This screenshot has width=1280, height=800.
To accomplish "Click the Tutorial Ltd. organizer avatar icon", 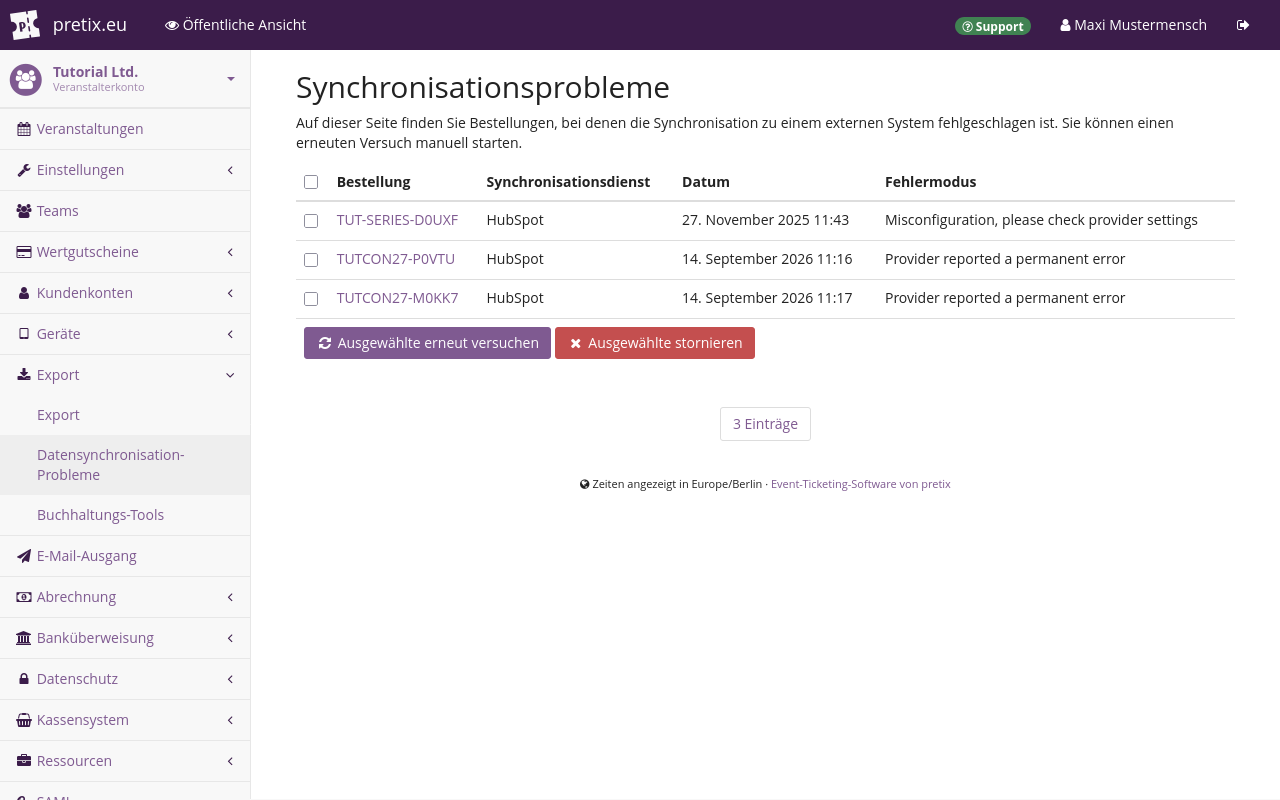I will 26,79.
